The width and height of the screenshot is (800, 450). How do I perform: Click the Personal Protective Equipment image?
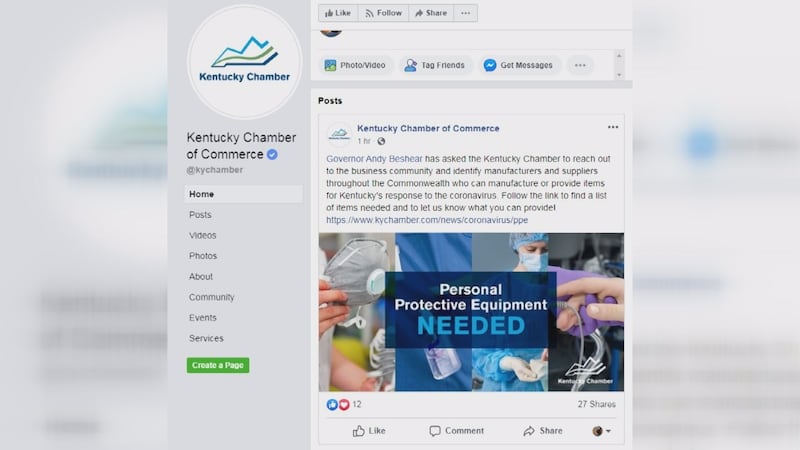[x=471, y=312]
